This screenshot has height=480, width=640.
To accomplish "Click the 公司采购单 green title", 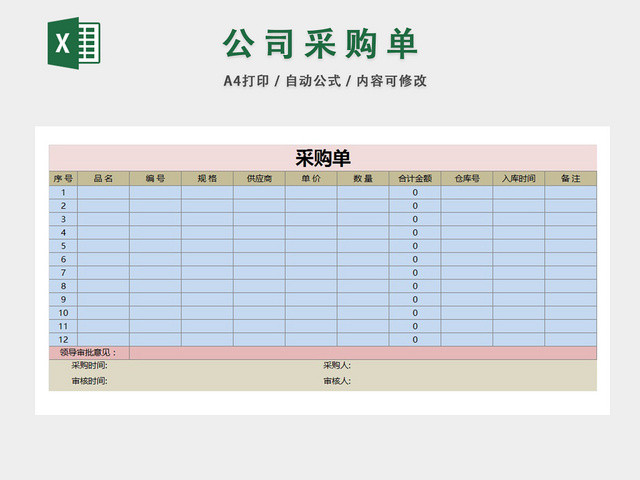I will pyautogui.click(x=320, y=44).
